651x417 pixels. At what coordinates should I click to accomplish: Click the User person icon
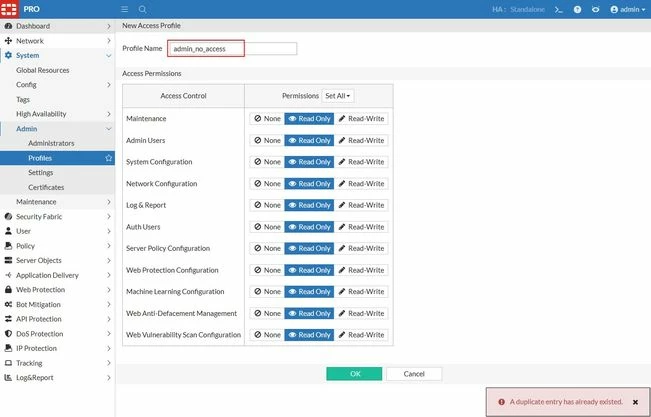(x=8, y=231)
